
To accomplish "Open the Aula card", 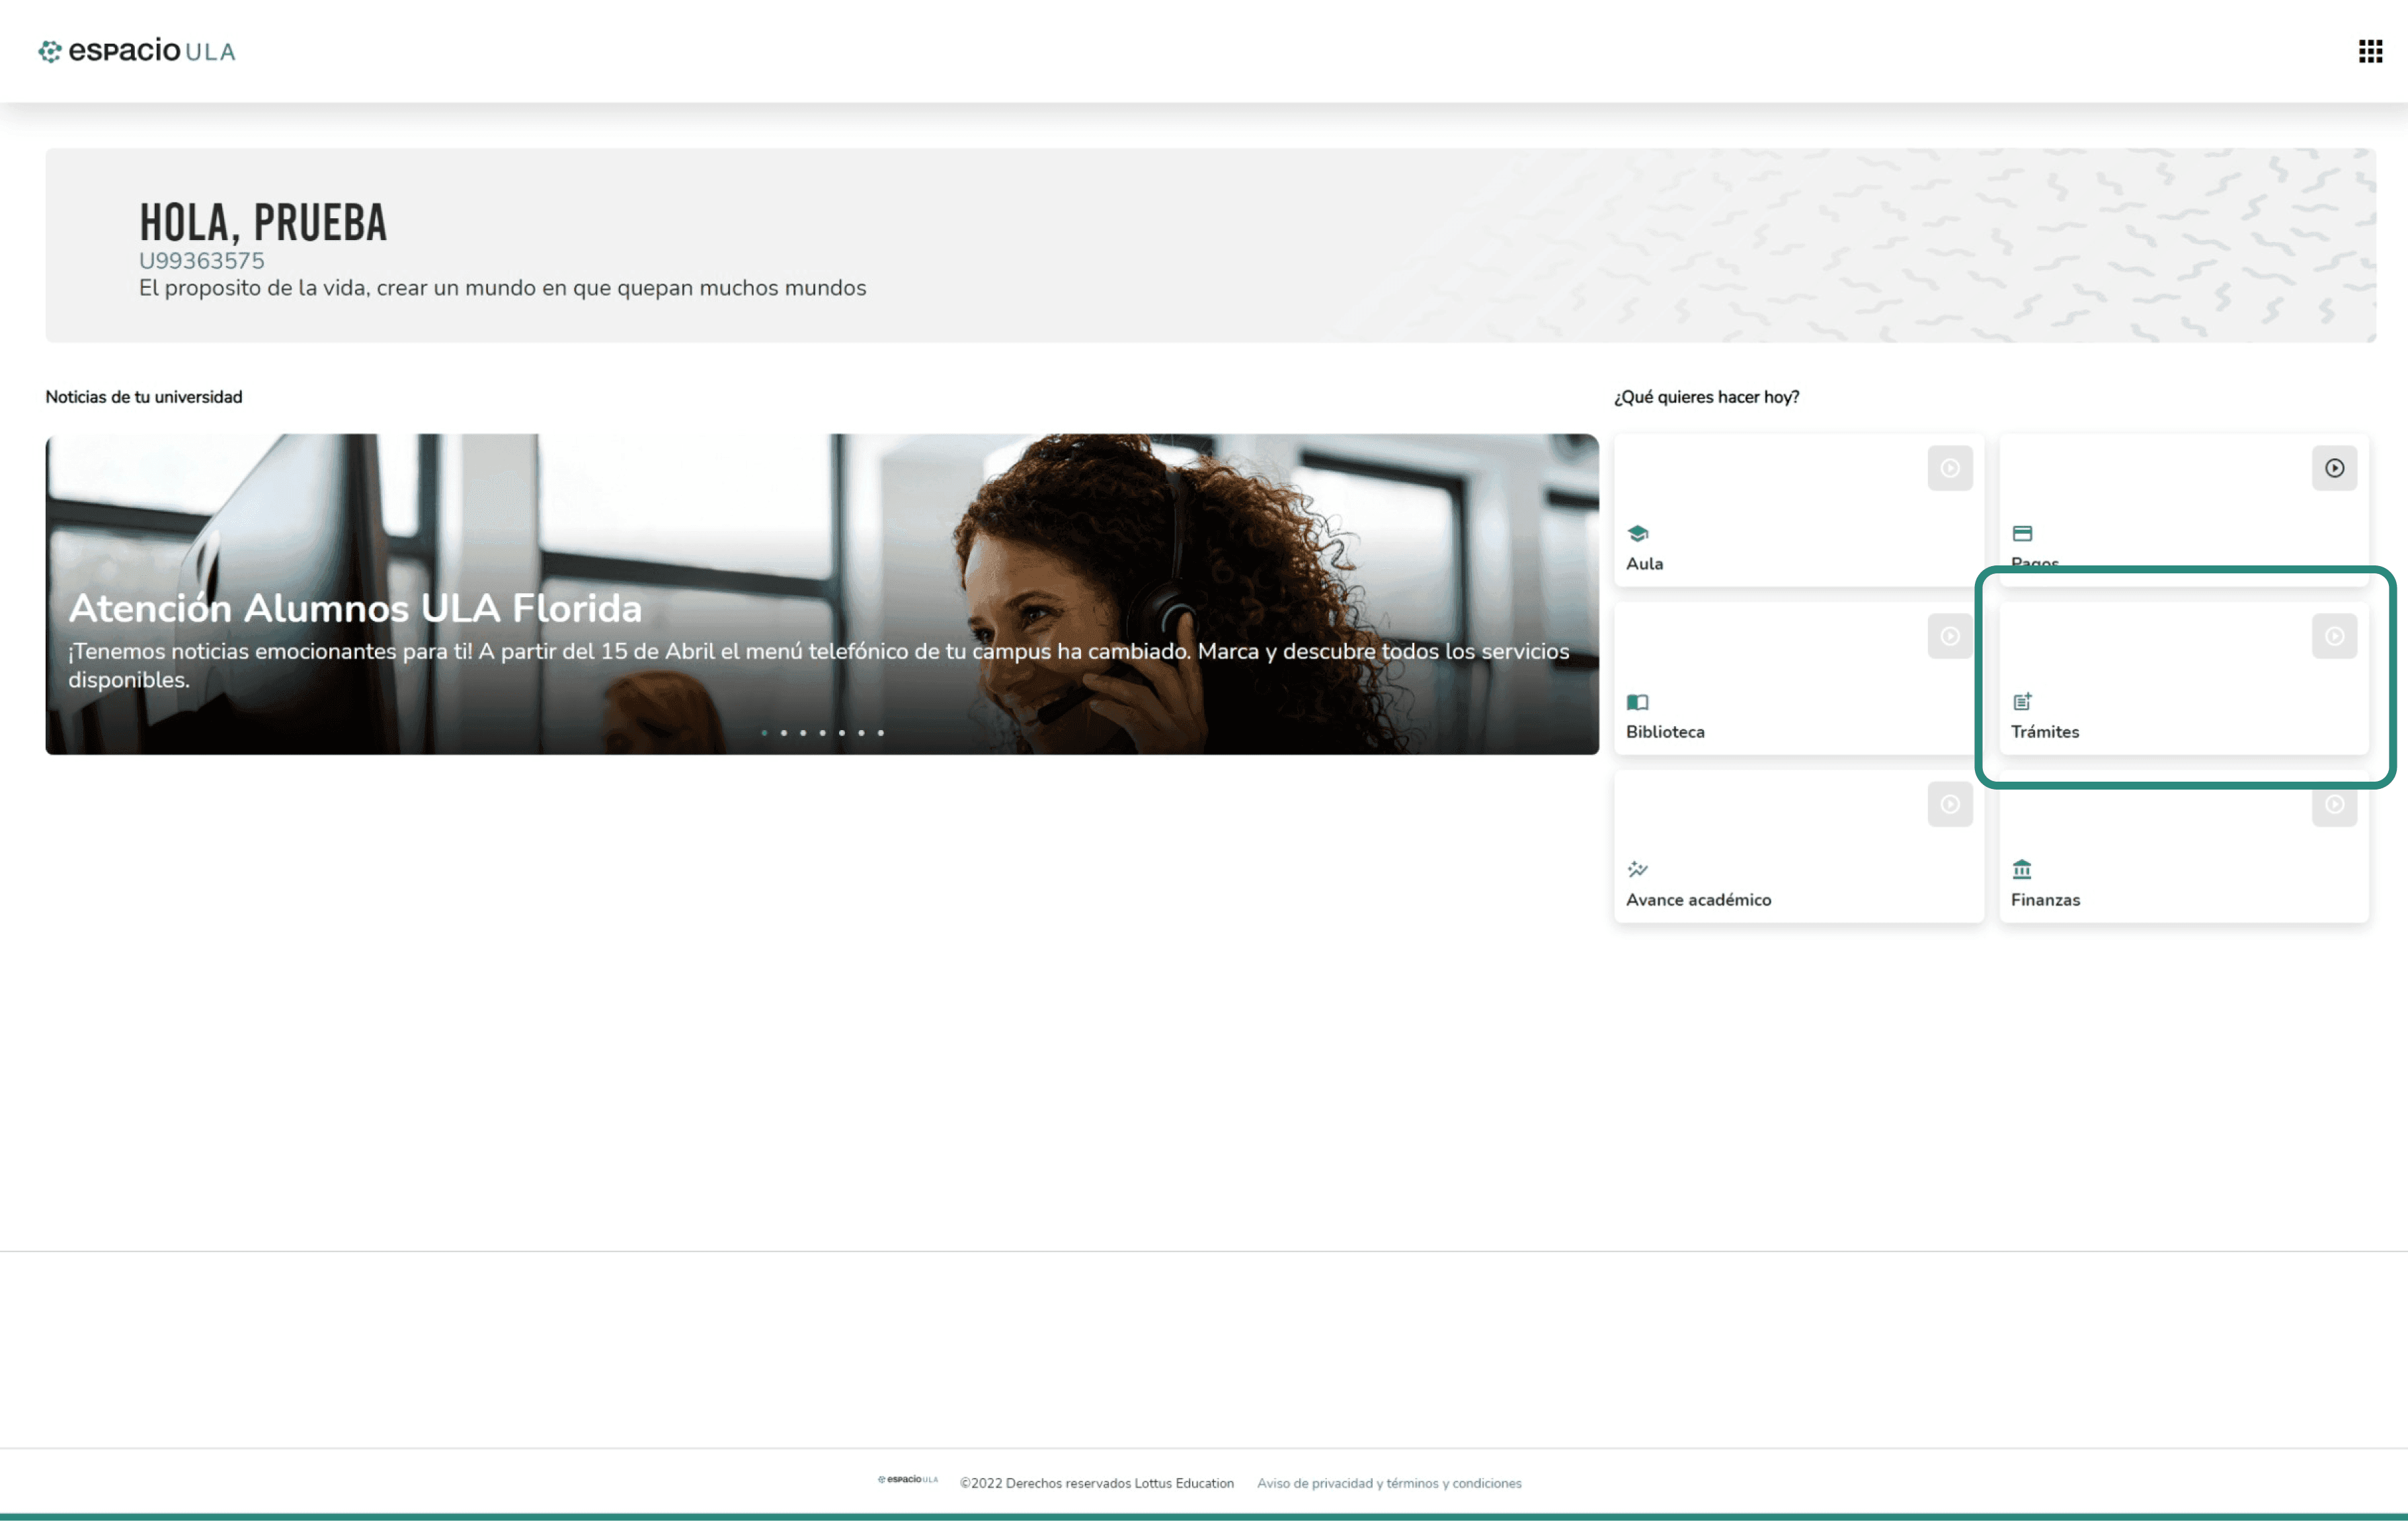I will click(x=1798, y=510).
